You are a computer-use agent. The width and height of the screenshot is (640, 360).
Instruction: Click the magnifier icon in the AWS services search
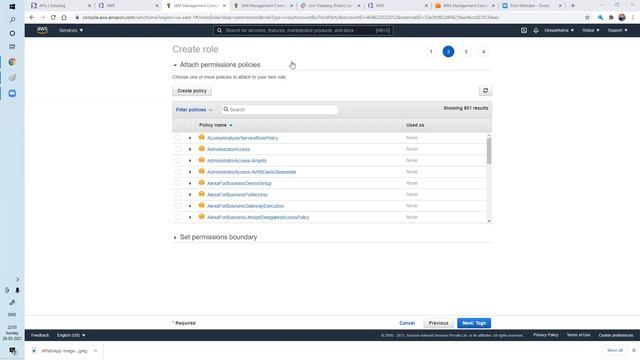click(219, 30)
